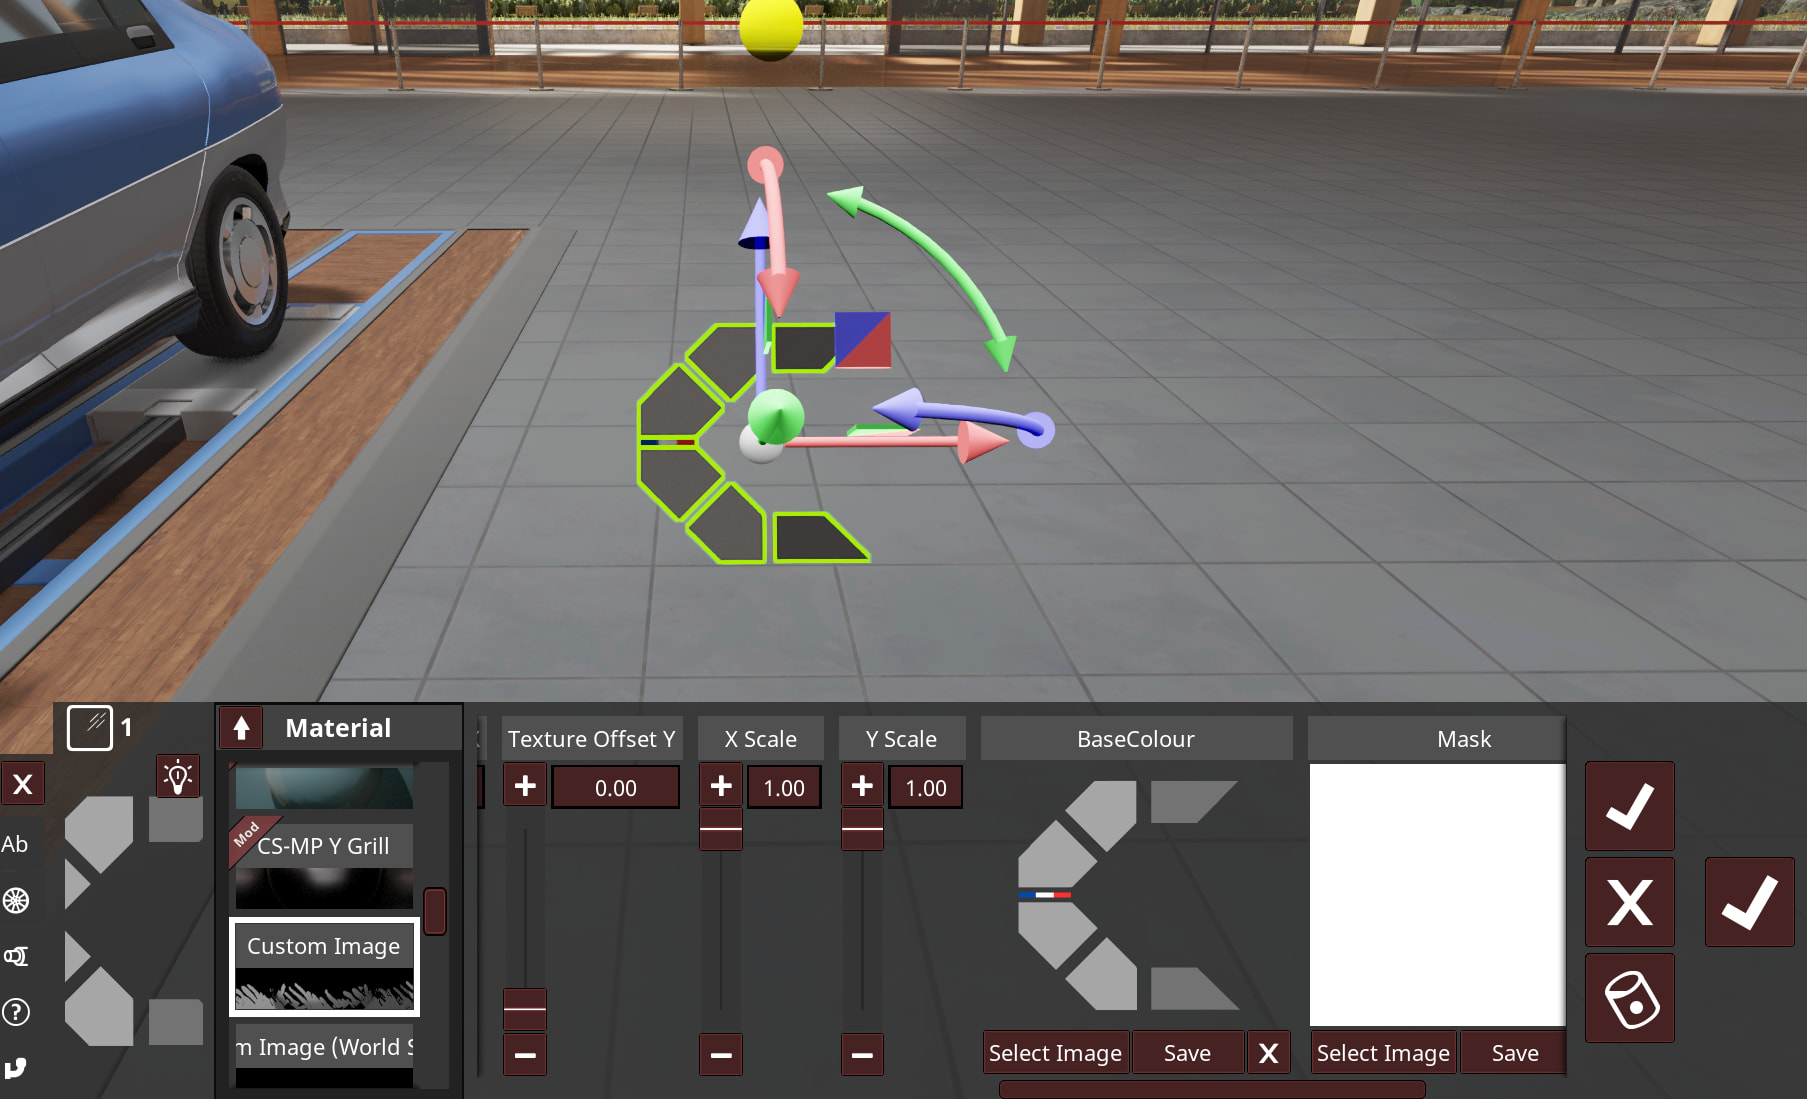The image size is (1807, 1099).
Task: Click the question mark help icon
Action: 16,1012
